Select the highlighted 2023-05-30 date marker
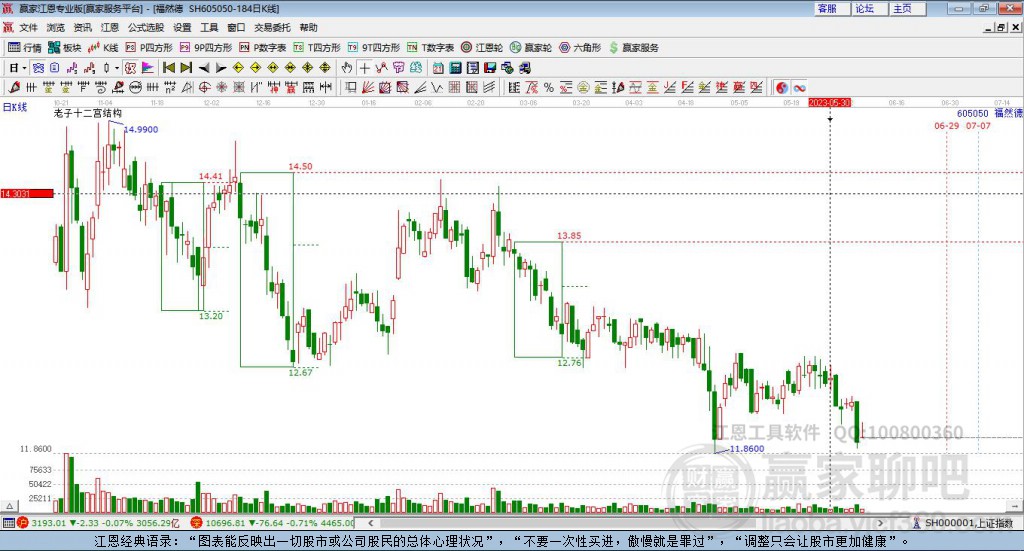 pos(829,102)
